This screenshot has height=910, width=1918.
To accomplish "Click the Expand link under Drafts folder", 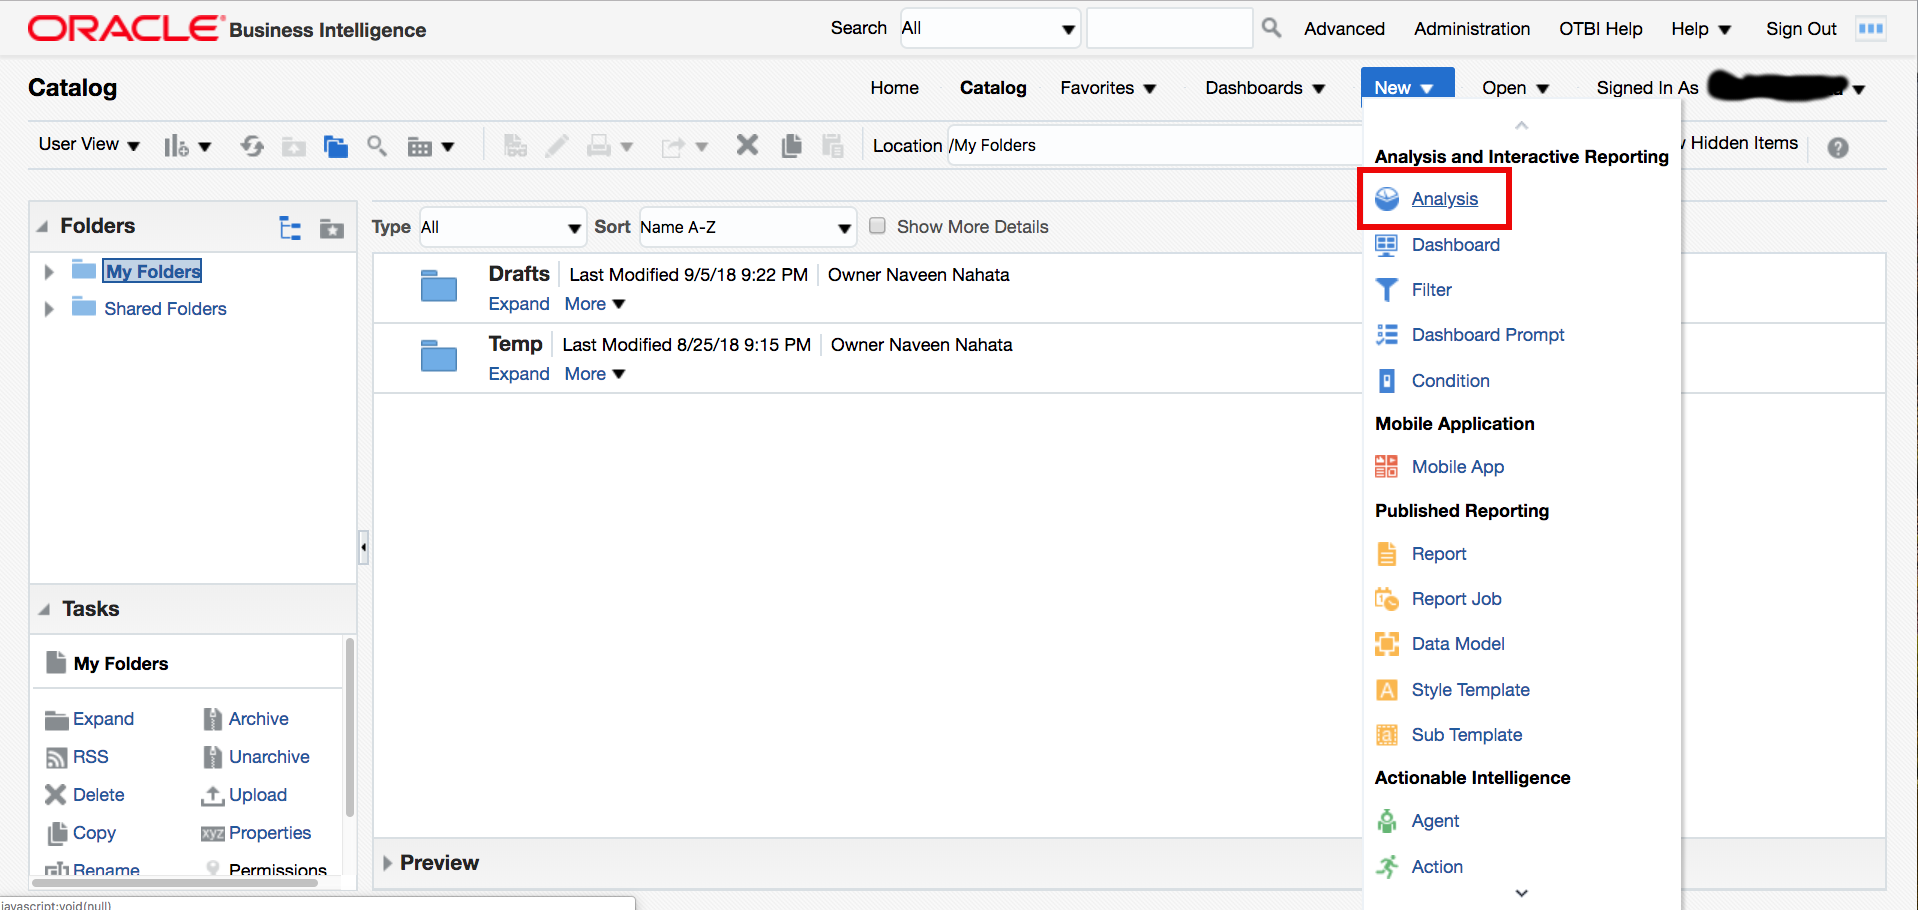I will 518,304.
